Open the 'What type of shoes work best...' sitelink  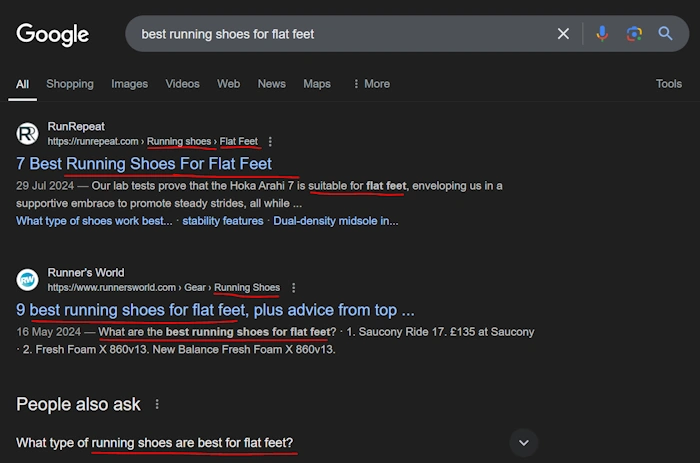pyautogui.click(x=94, y=221)
